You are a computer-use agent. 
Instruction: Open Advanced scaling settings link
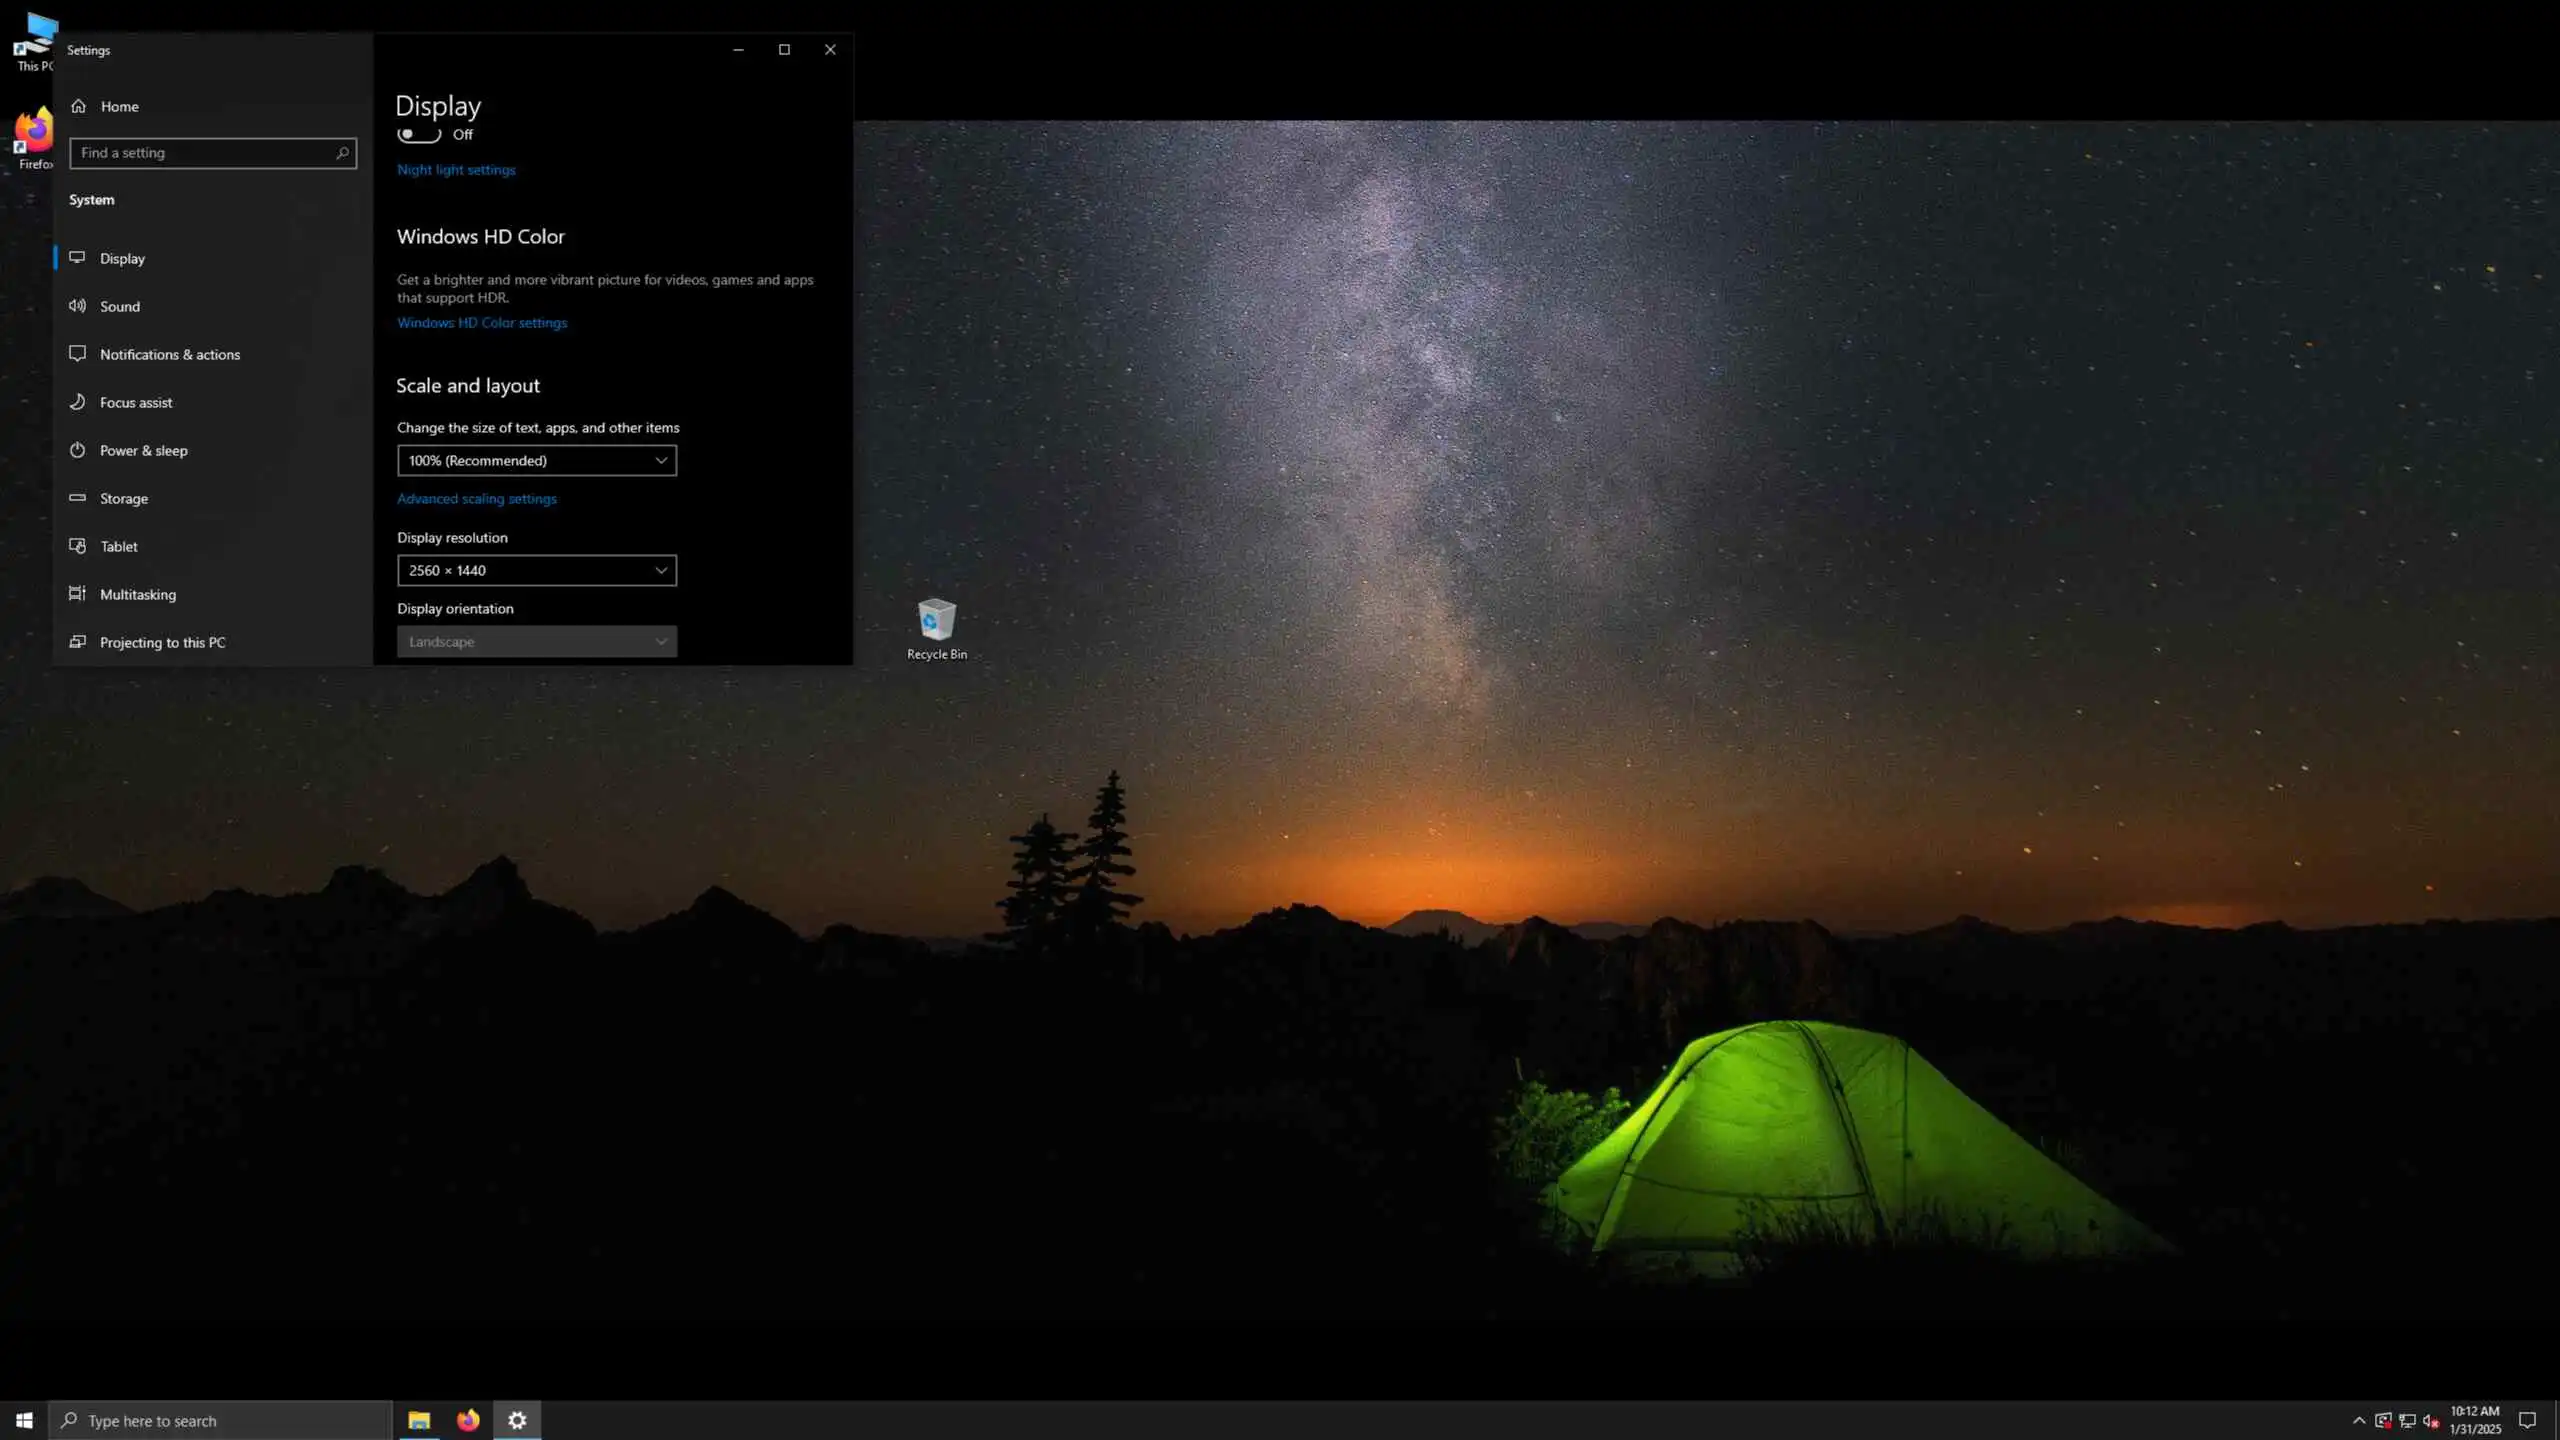click(x=477, y=499)
